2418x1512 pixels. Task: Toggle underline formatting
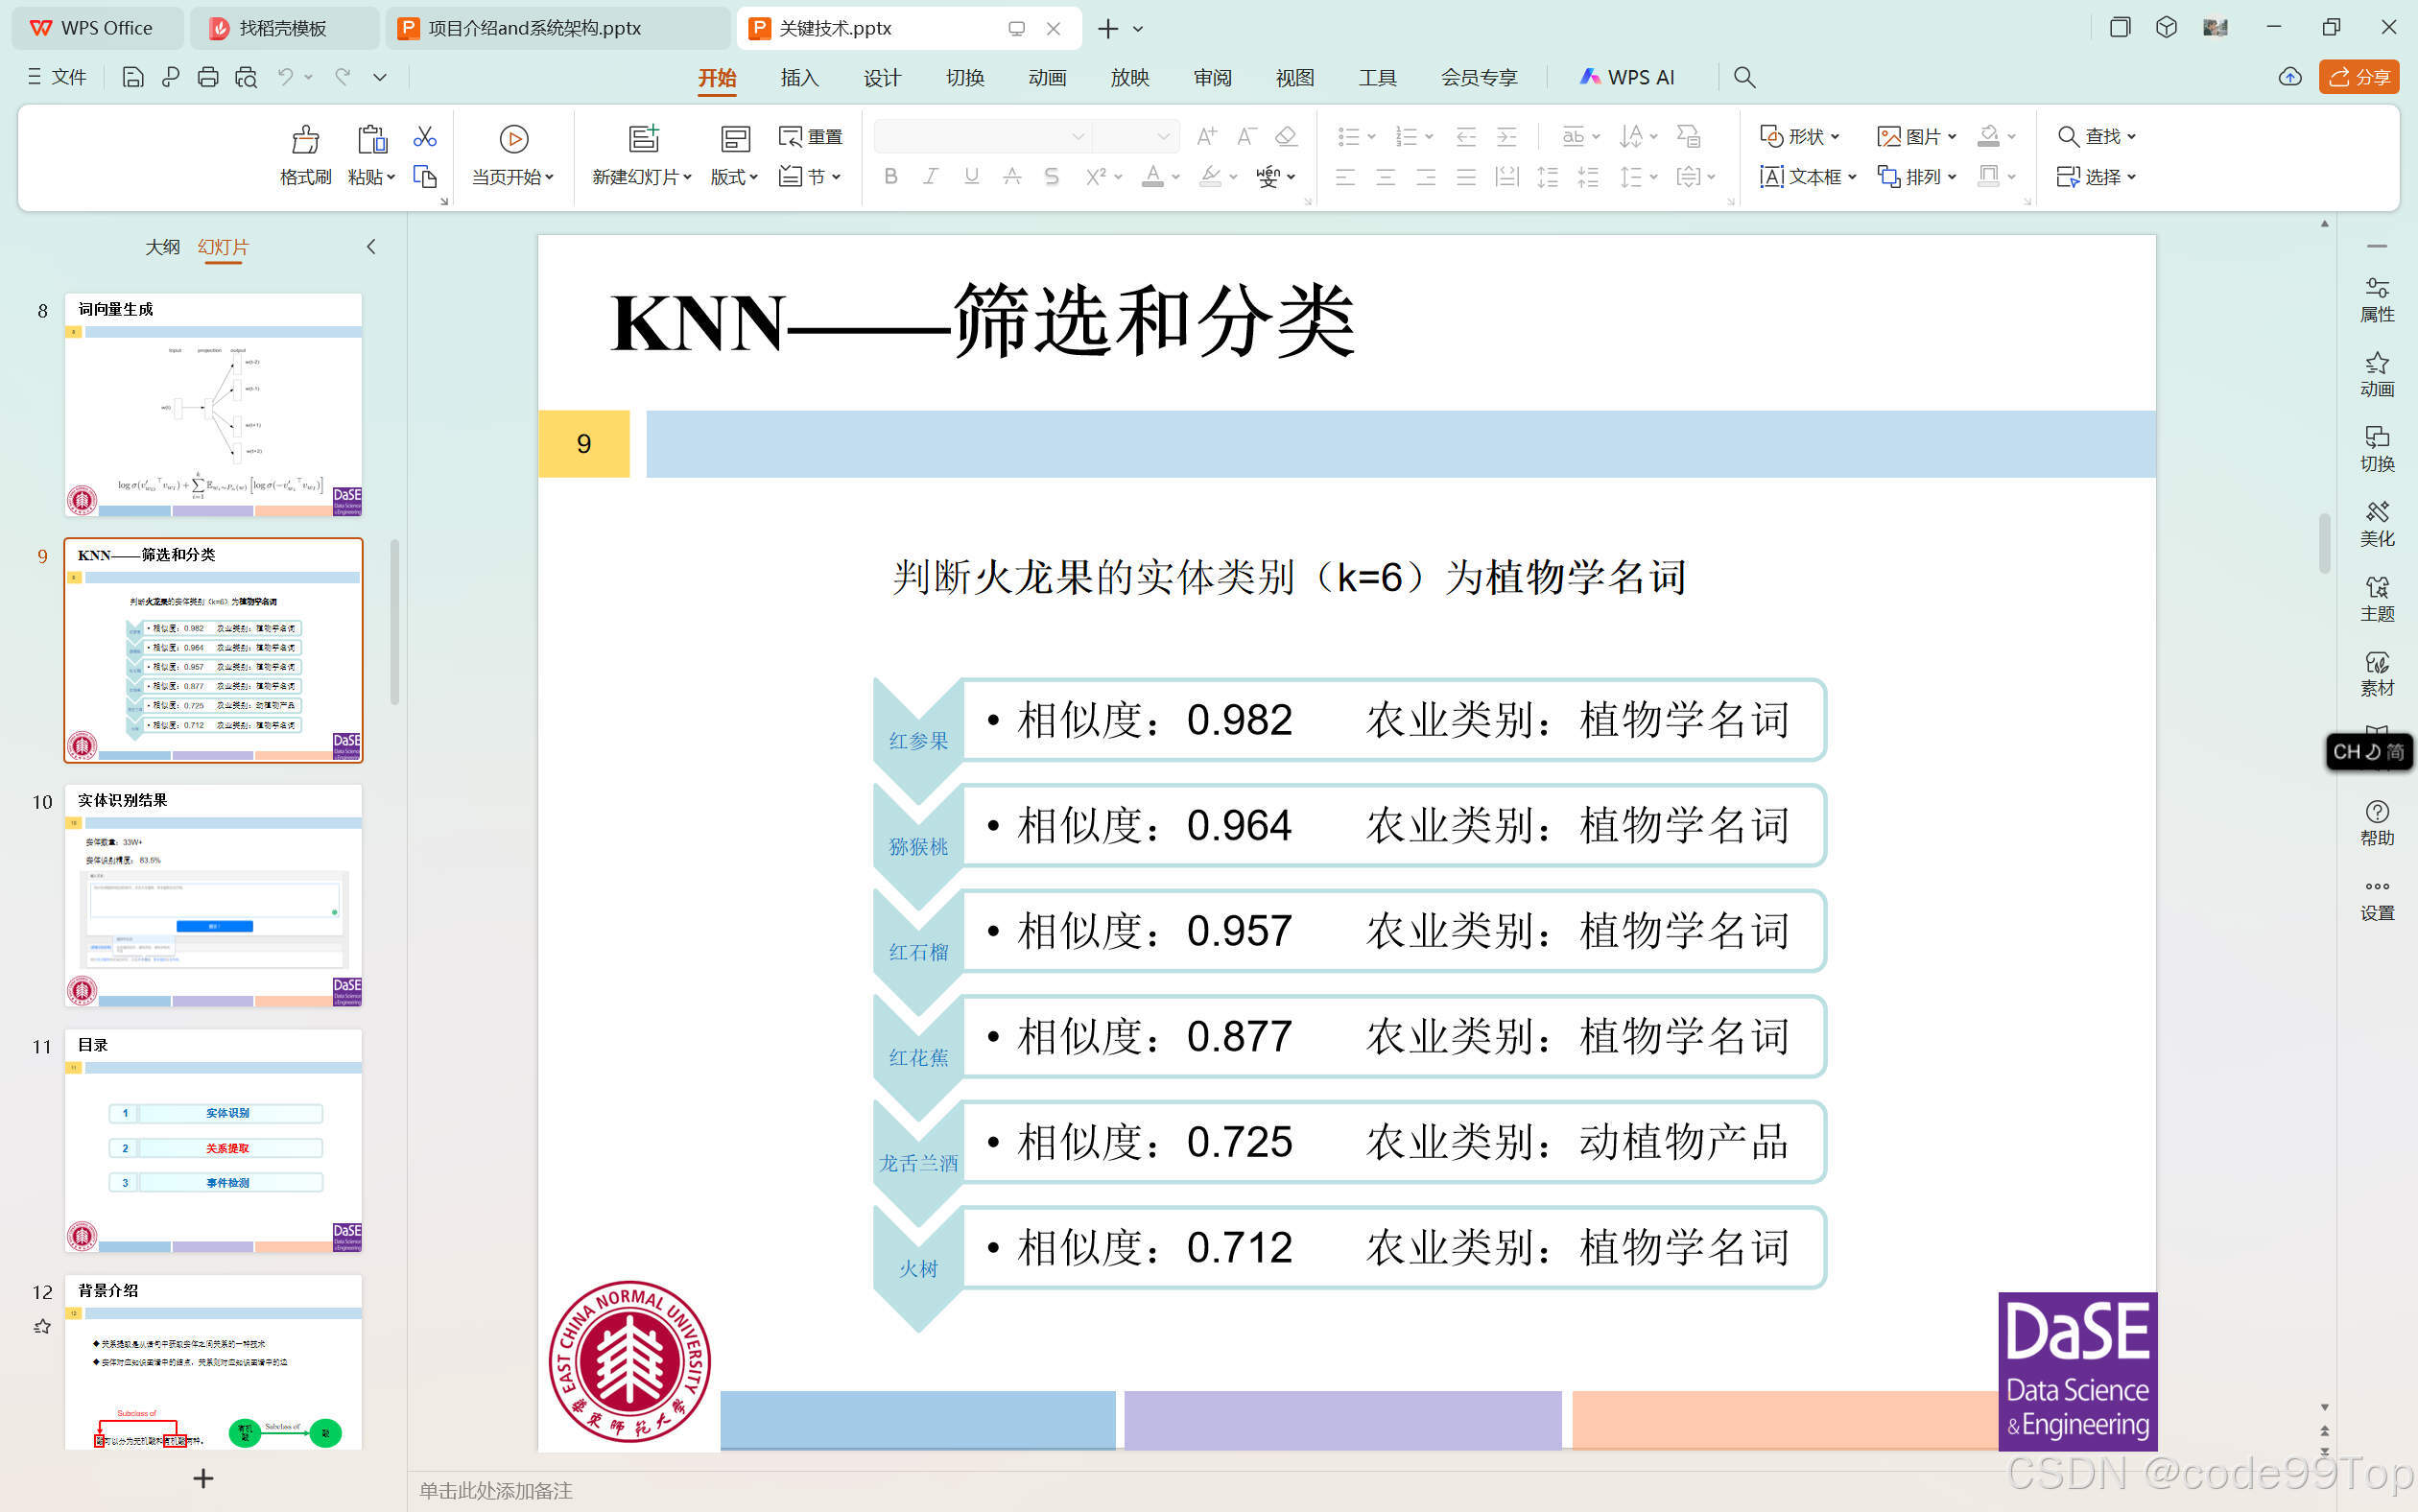(x=971, y=177)
